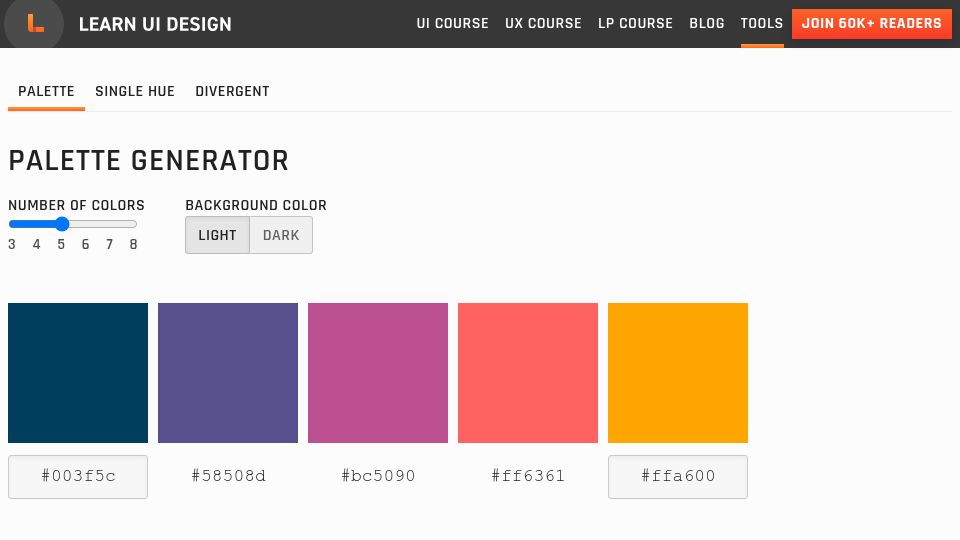960x540 pixels.
Task: Click the slider tick label 6
Action: click(x=85, y=244)
